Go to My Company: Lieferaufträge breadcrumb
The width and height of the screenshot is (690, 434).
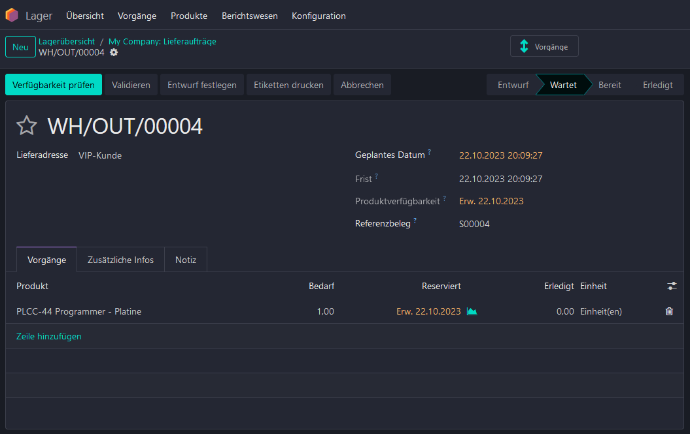coord(162,41)
